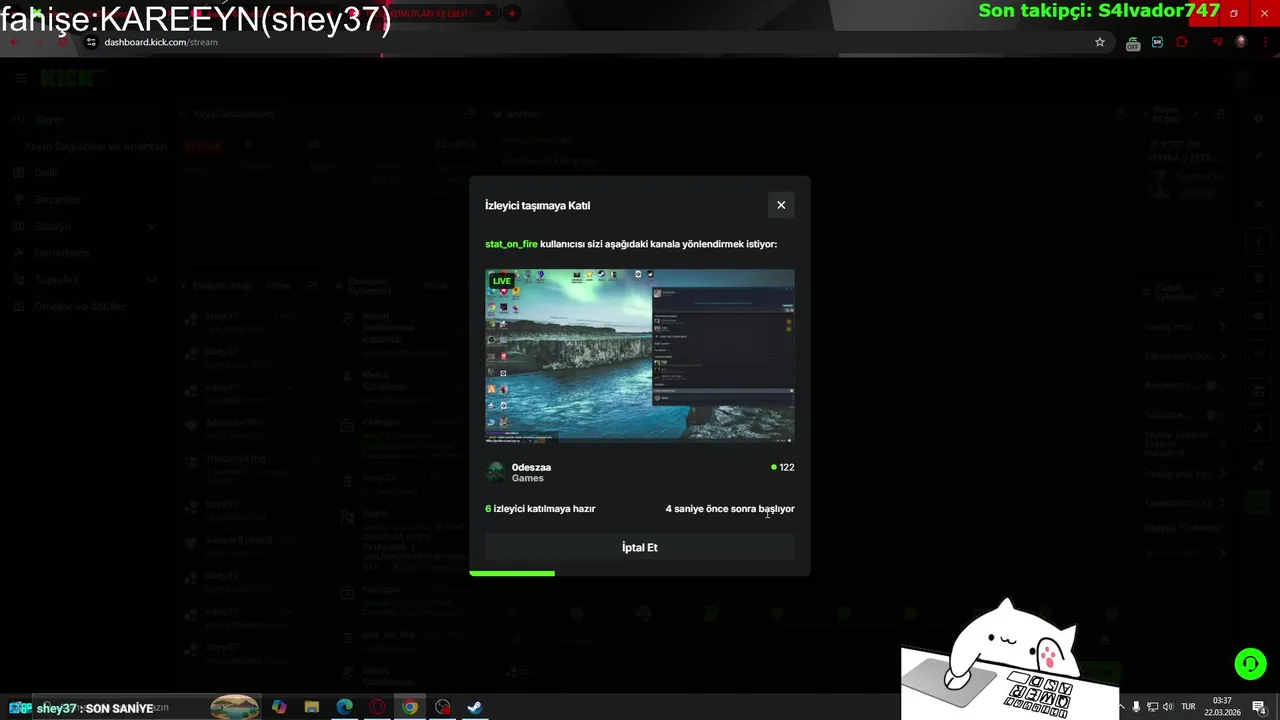Go back with the browser back arrow
1280x720 pixels.
pos(14,42)
